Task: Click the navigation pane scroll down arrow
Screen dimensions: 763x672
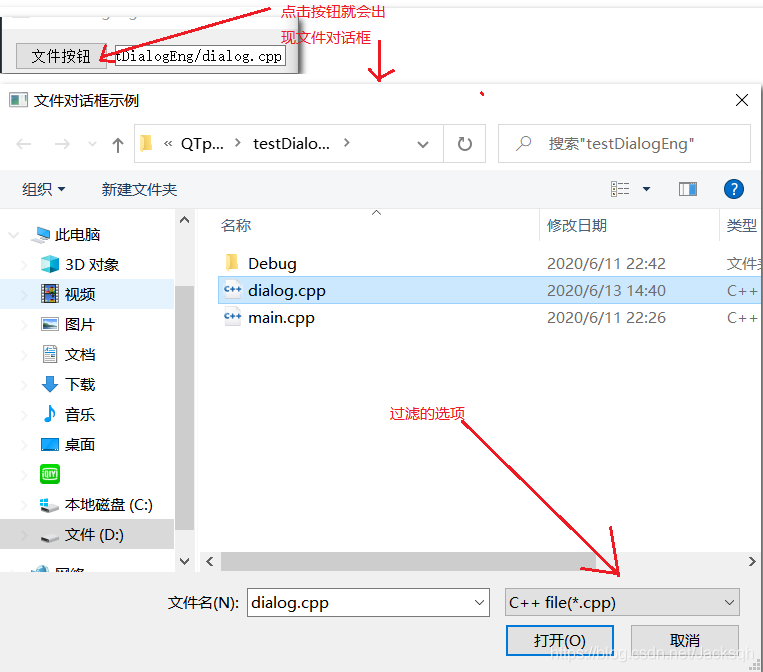Action: tap(184, 561)
